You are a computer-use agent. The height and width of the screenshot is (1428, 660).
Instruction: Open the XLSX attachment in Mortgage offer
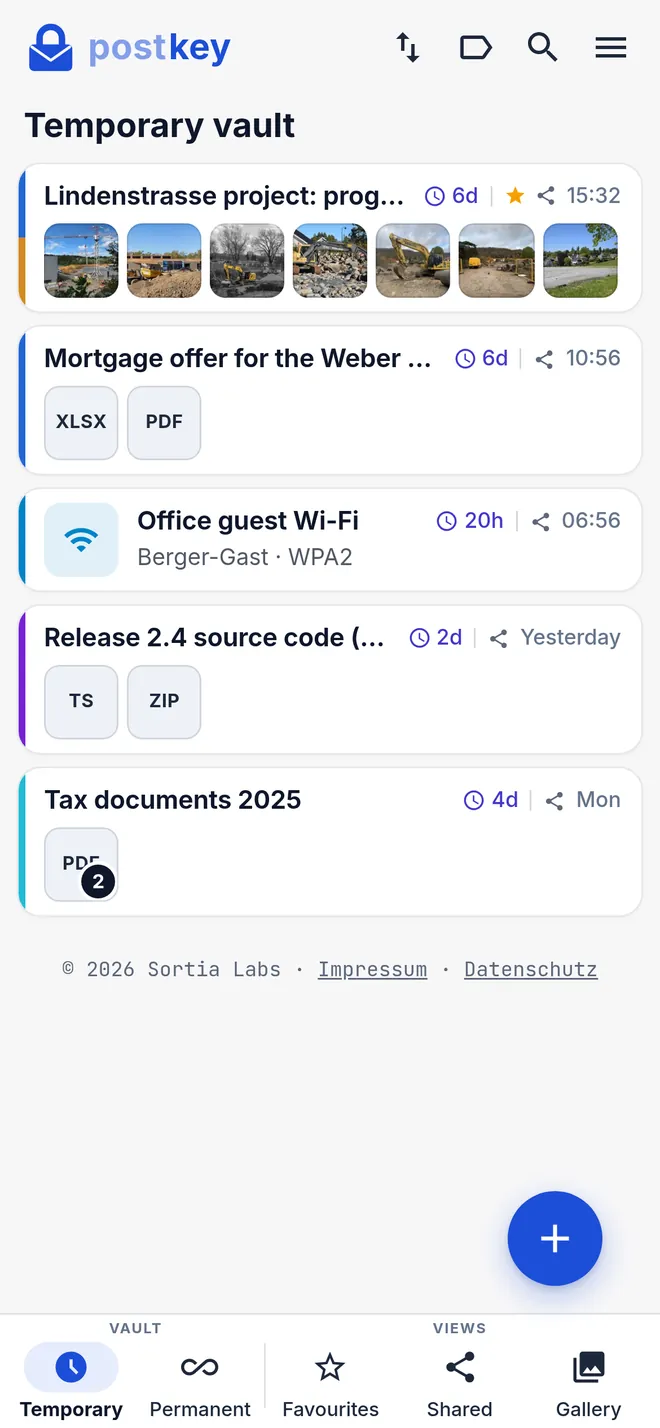point(81,423)
